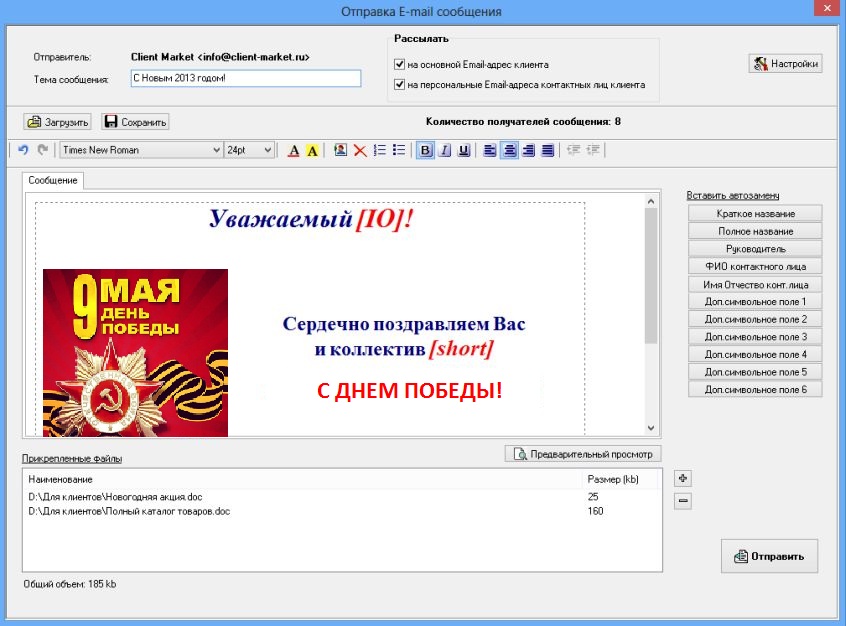The image size is (846, 626).
Task: Insert Доп.символьное поле 5
Action: [x=755, y=372]
